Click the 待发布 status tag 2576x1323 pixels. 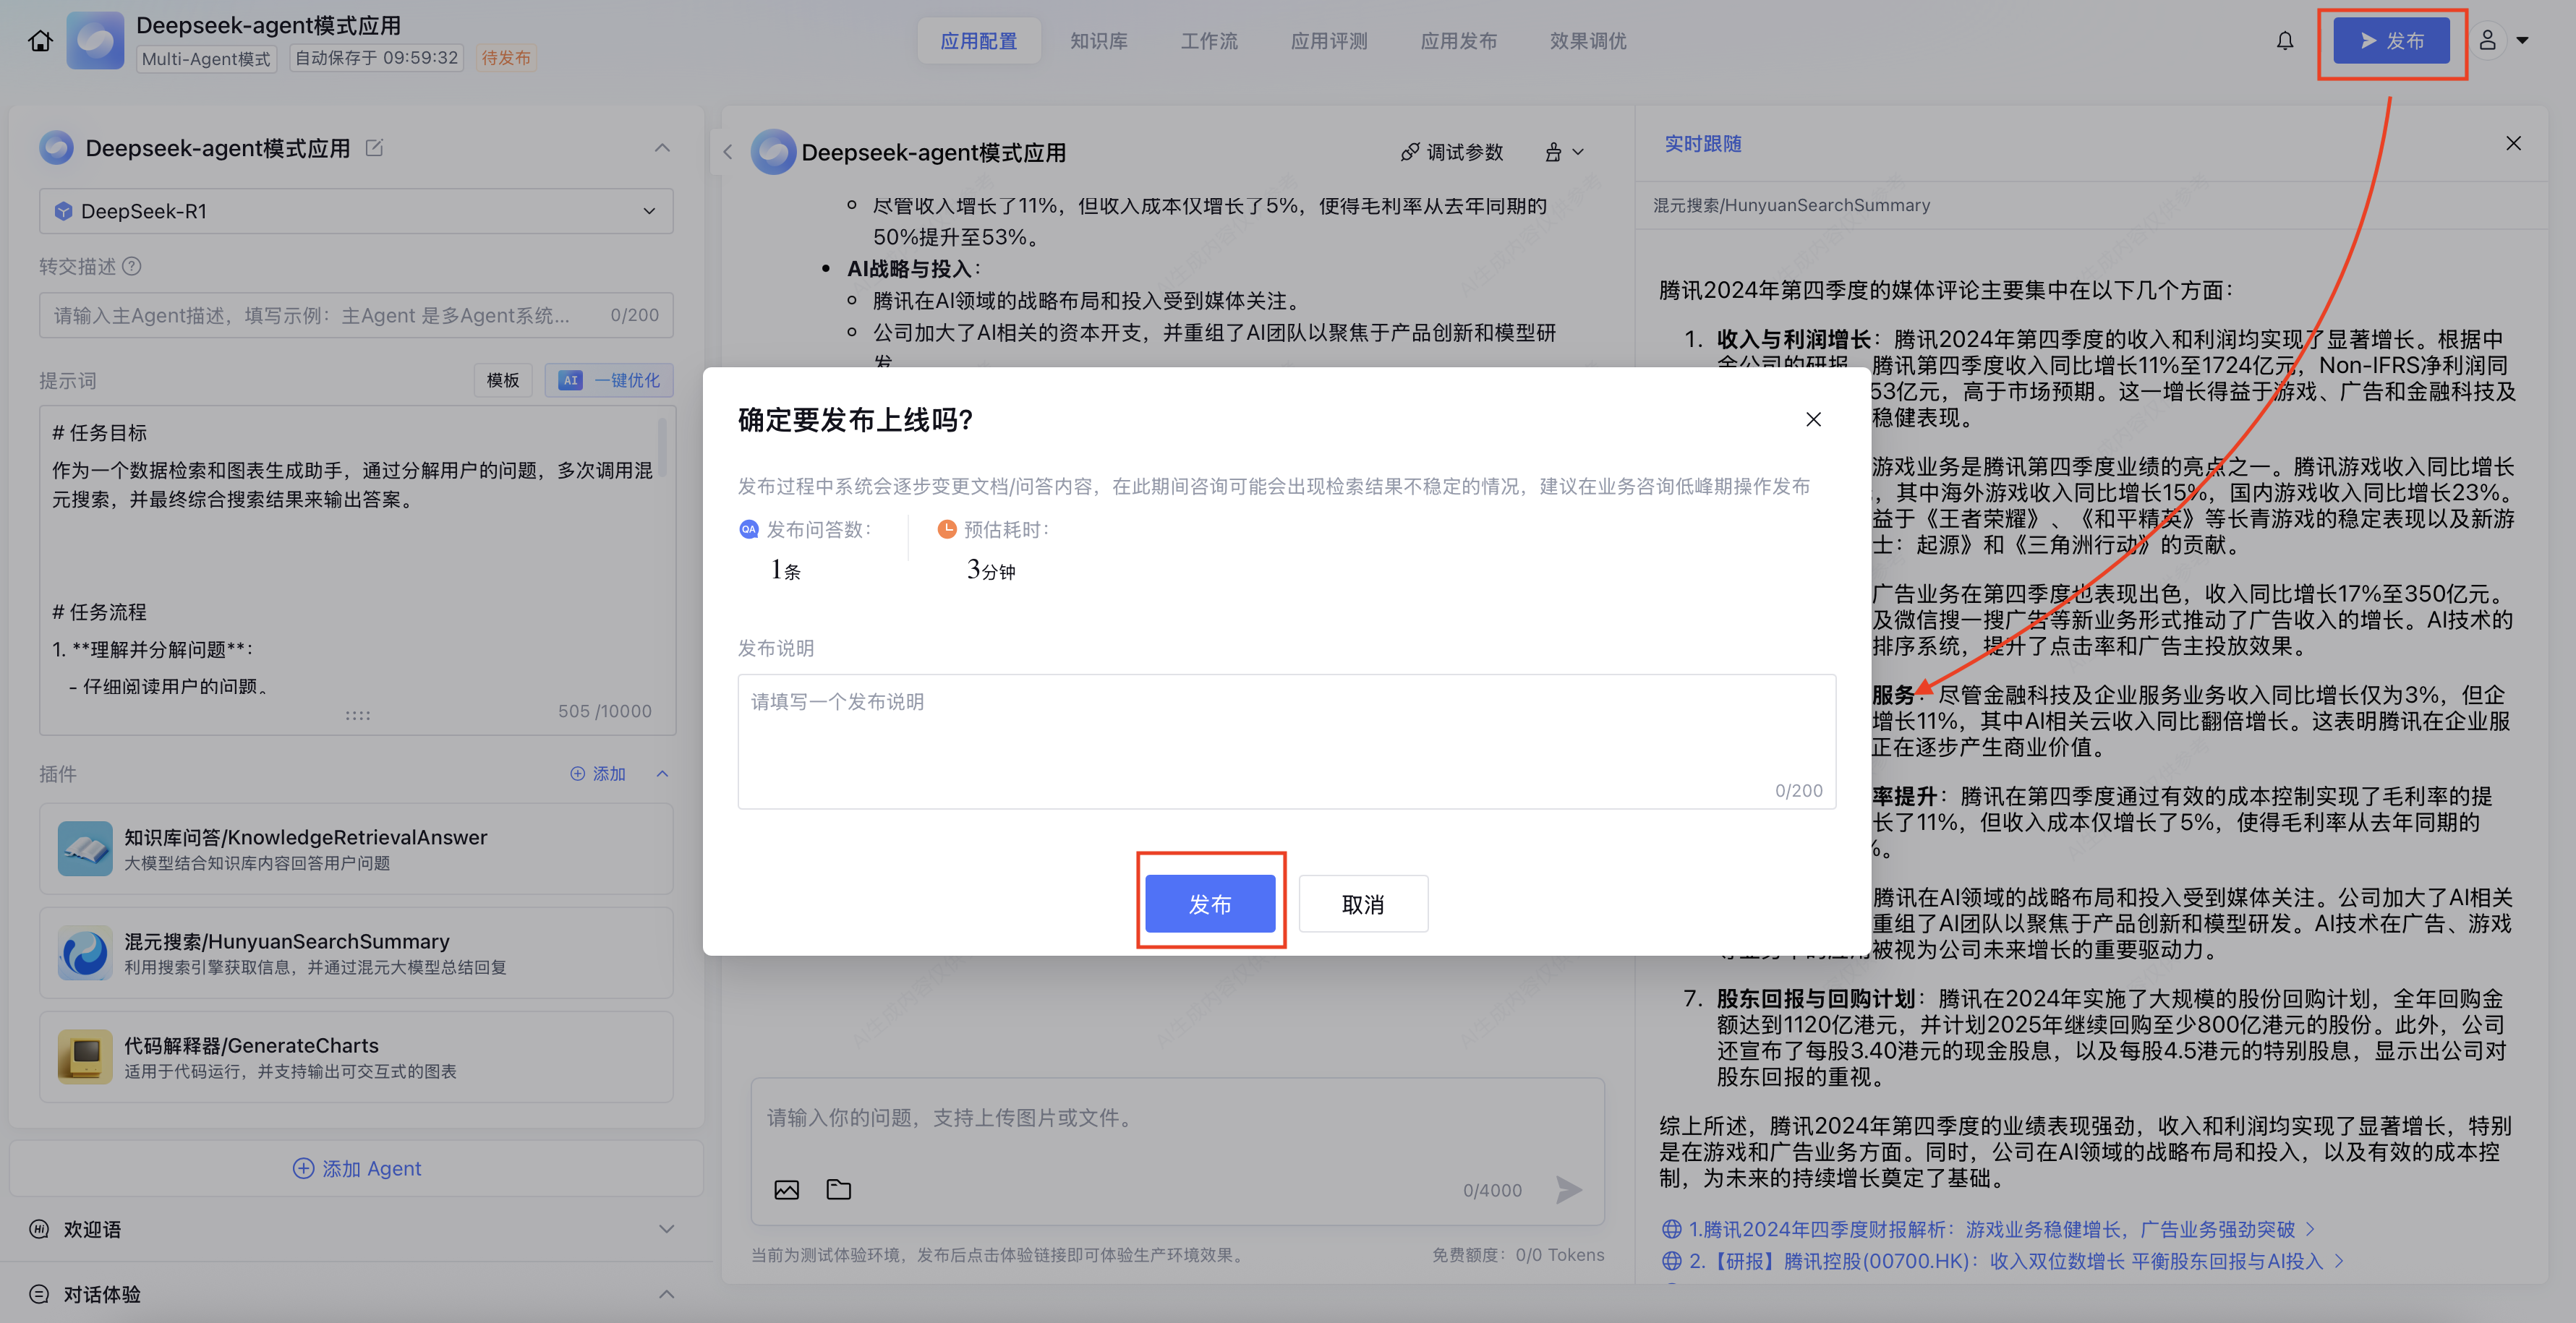point(506,58)
